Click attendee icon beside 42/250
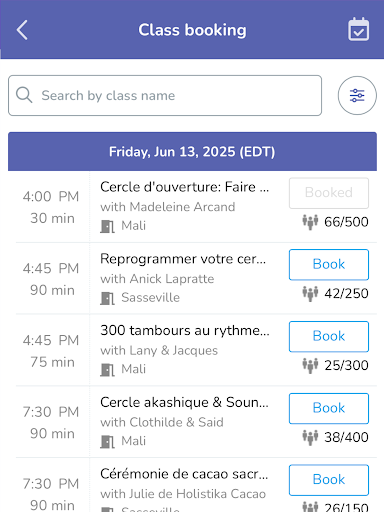This screenshot has height=512, width=384. tap(310, 294)
